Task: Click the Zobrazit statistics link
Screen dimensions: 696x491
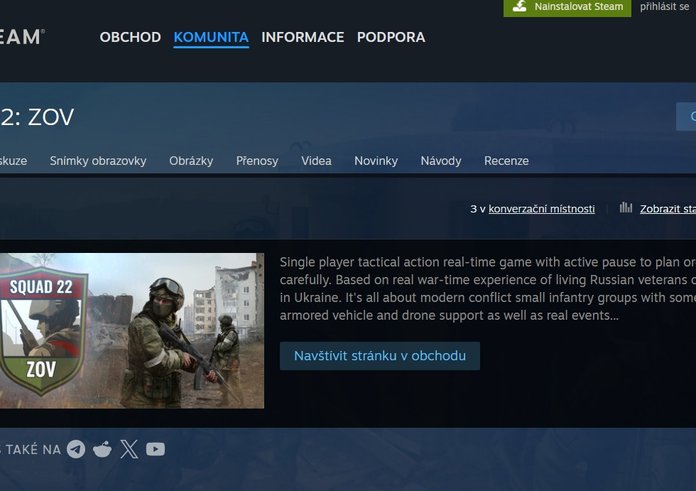Action: pyautogui.click(x=668, y=209)
